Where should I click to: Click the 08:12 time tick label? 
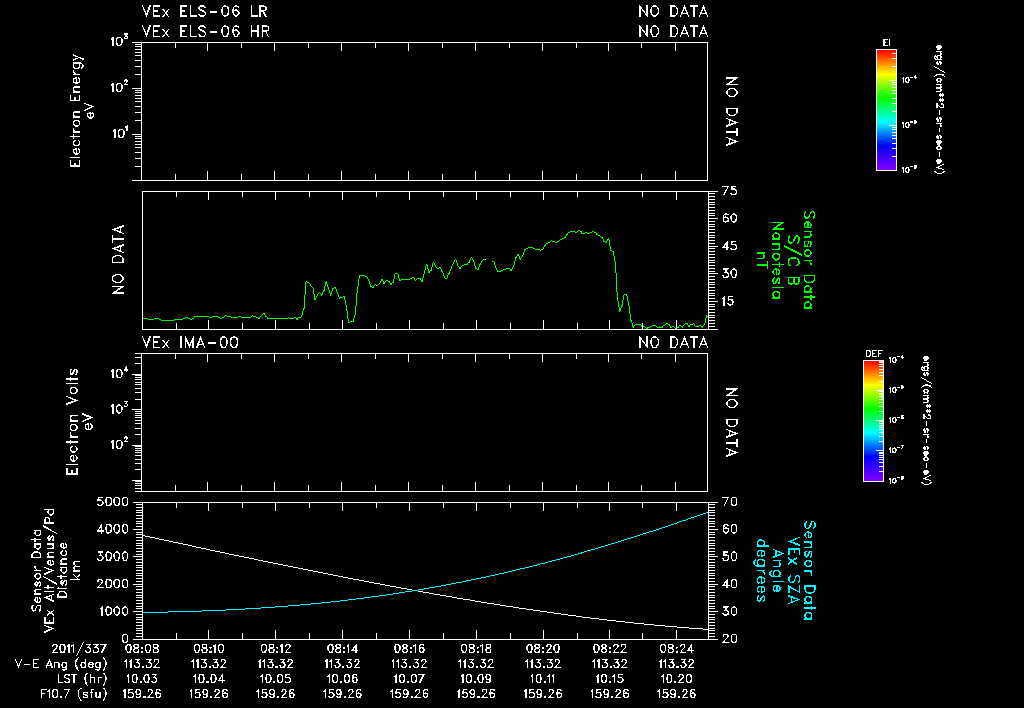[275, 649]
